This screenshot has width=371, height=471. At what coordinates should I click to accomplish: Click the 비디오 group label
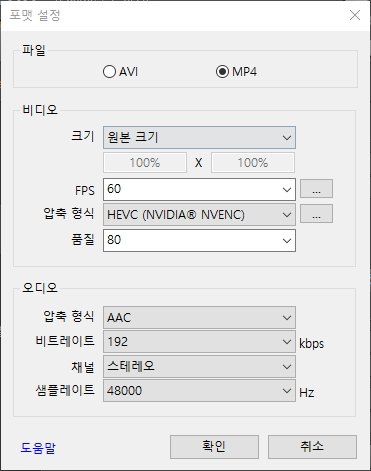coord(40,110)
